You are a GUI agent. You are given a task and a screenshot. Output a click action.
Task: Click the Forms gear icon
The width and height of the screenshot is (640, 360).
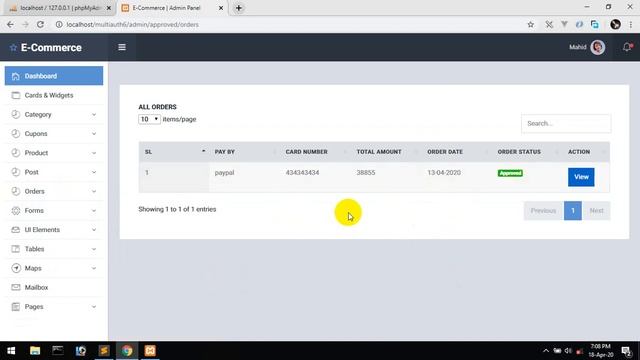coord(16,211)
